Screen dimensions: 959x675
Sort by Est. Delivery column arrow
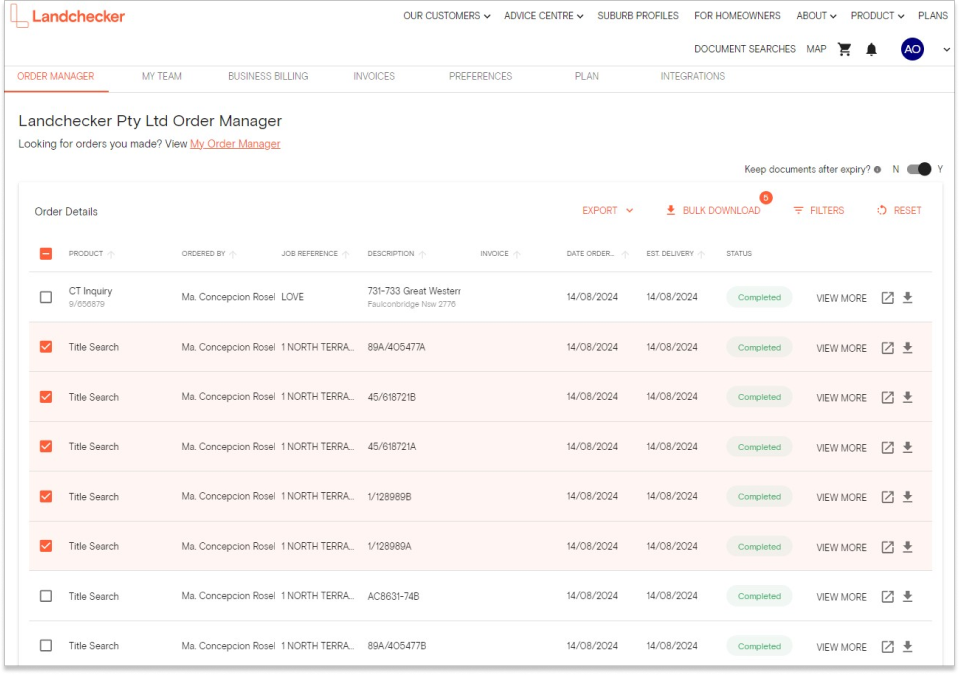click(x=702, y=254)
